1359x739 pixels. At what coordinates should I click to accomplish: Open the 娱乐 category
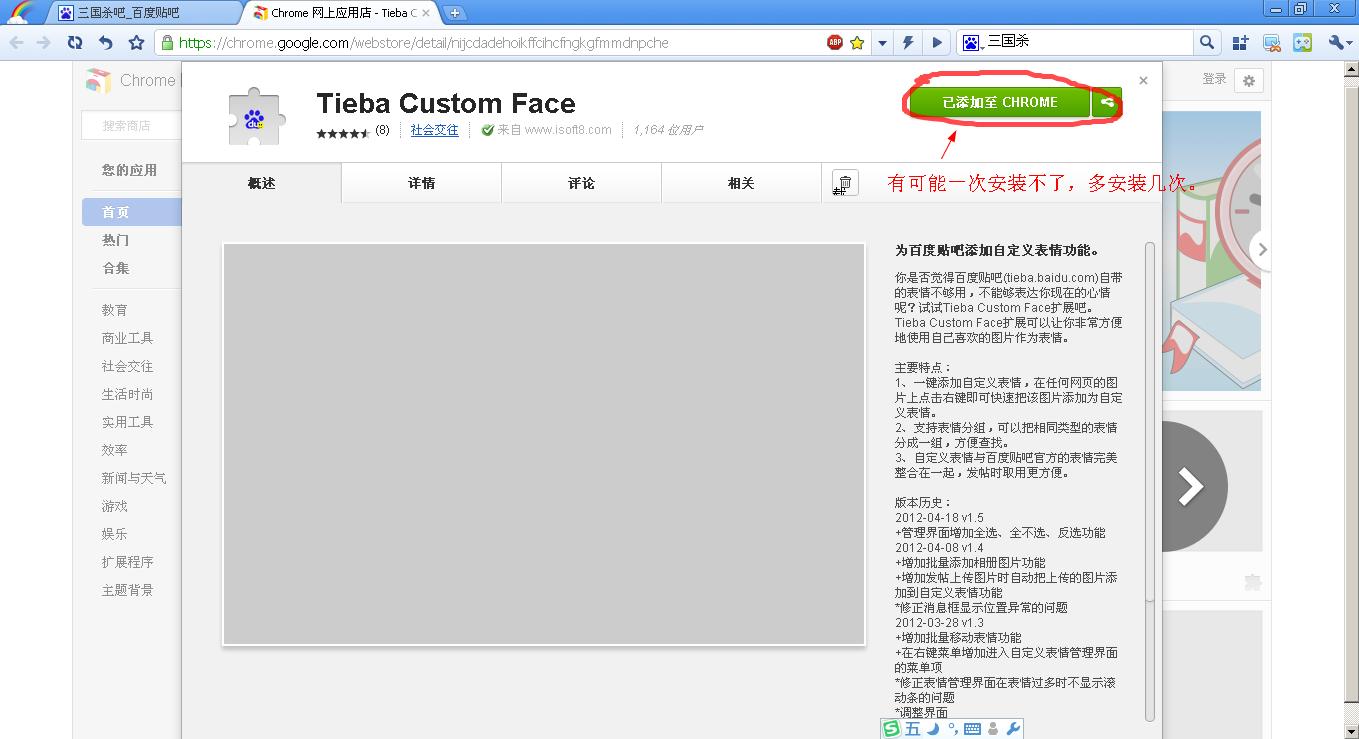point(115,534)
